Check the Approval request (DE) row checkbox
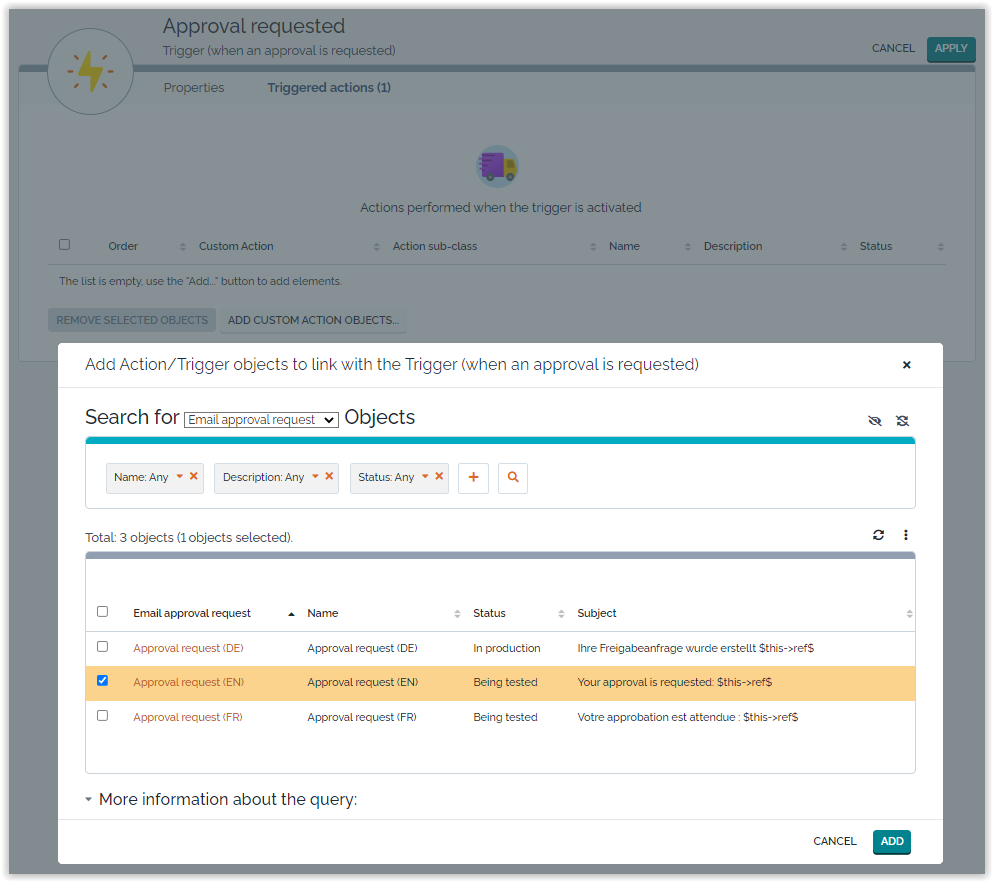 [102, 647]
